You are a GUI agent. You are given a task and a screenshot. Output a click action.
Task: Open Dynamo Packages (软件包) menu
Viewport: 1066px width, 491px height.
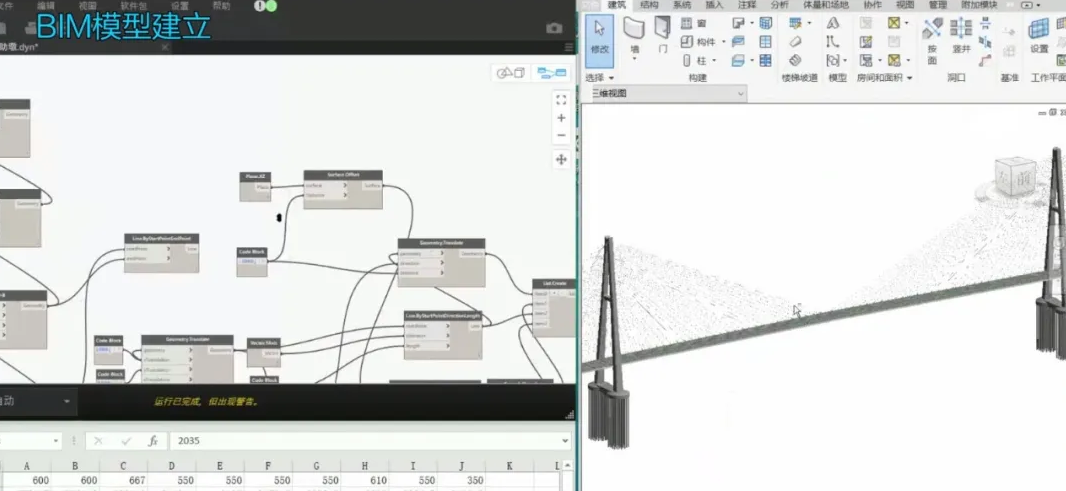tap(133, 5)
